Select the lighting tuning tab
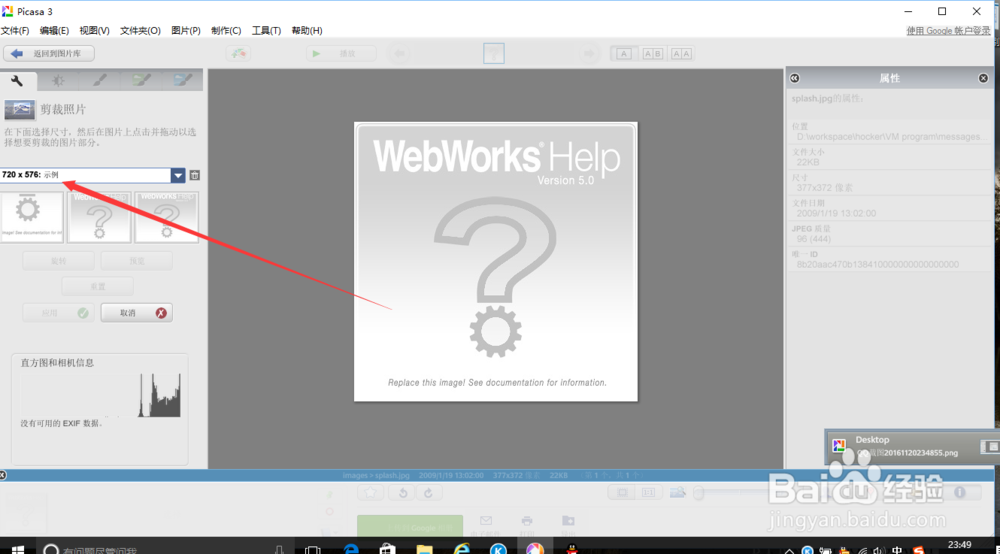The width and height of the screenshot is (1000, 554). [x=58, y=80]
